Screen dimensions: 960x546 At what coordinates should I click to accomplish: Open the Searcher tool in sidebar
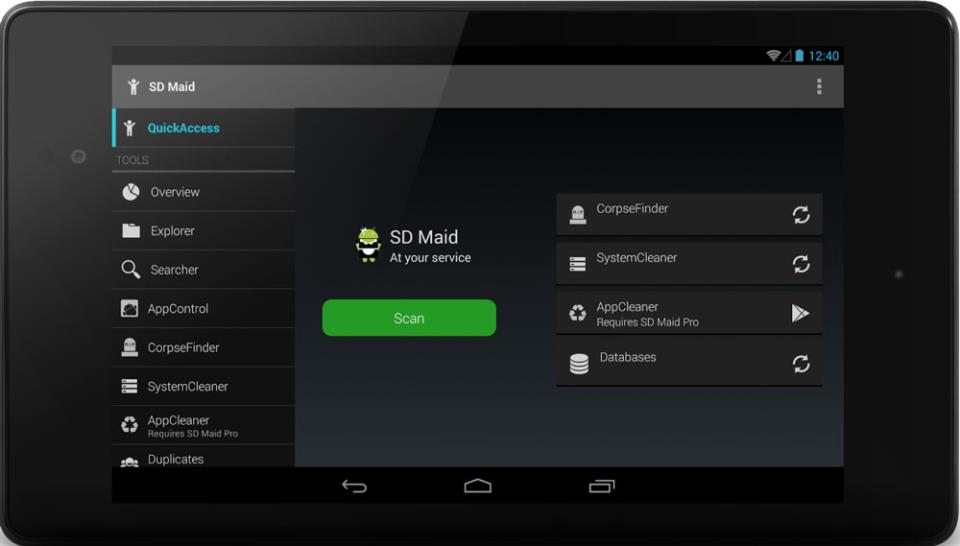click(203, 270)
